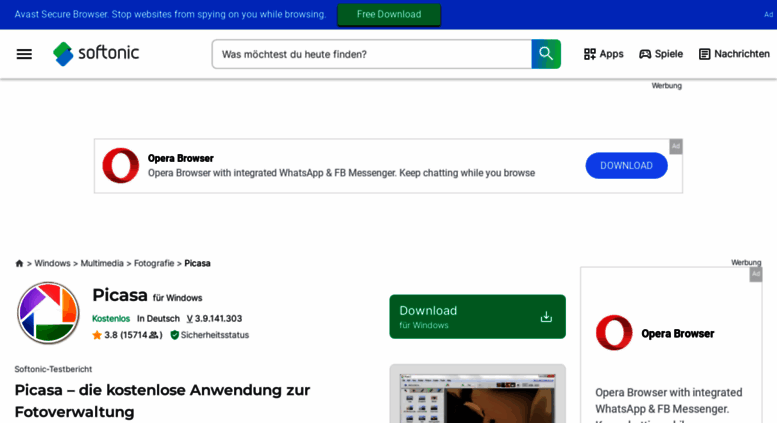Viewport: 777px width, 423px height.
Task: Click the Opera logo in the banner ad
Action: pos(121,165)
